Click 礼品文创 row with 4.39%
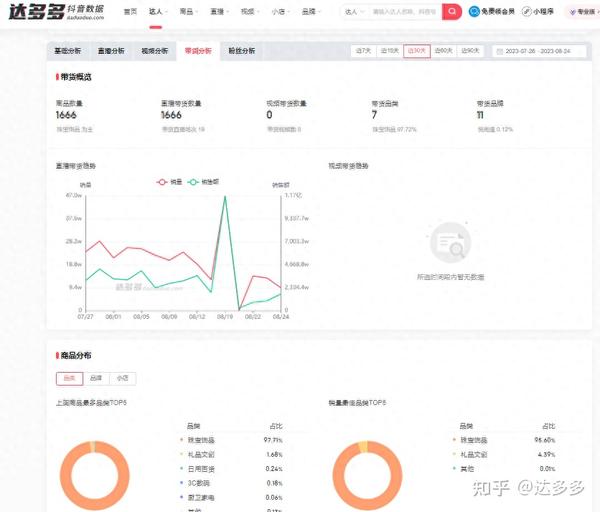The height and width of the screenshot is (512, 600). click(504, 455)
